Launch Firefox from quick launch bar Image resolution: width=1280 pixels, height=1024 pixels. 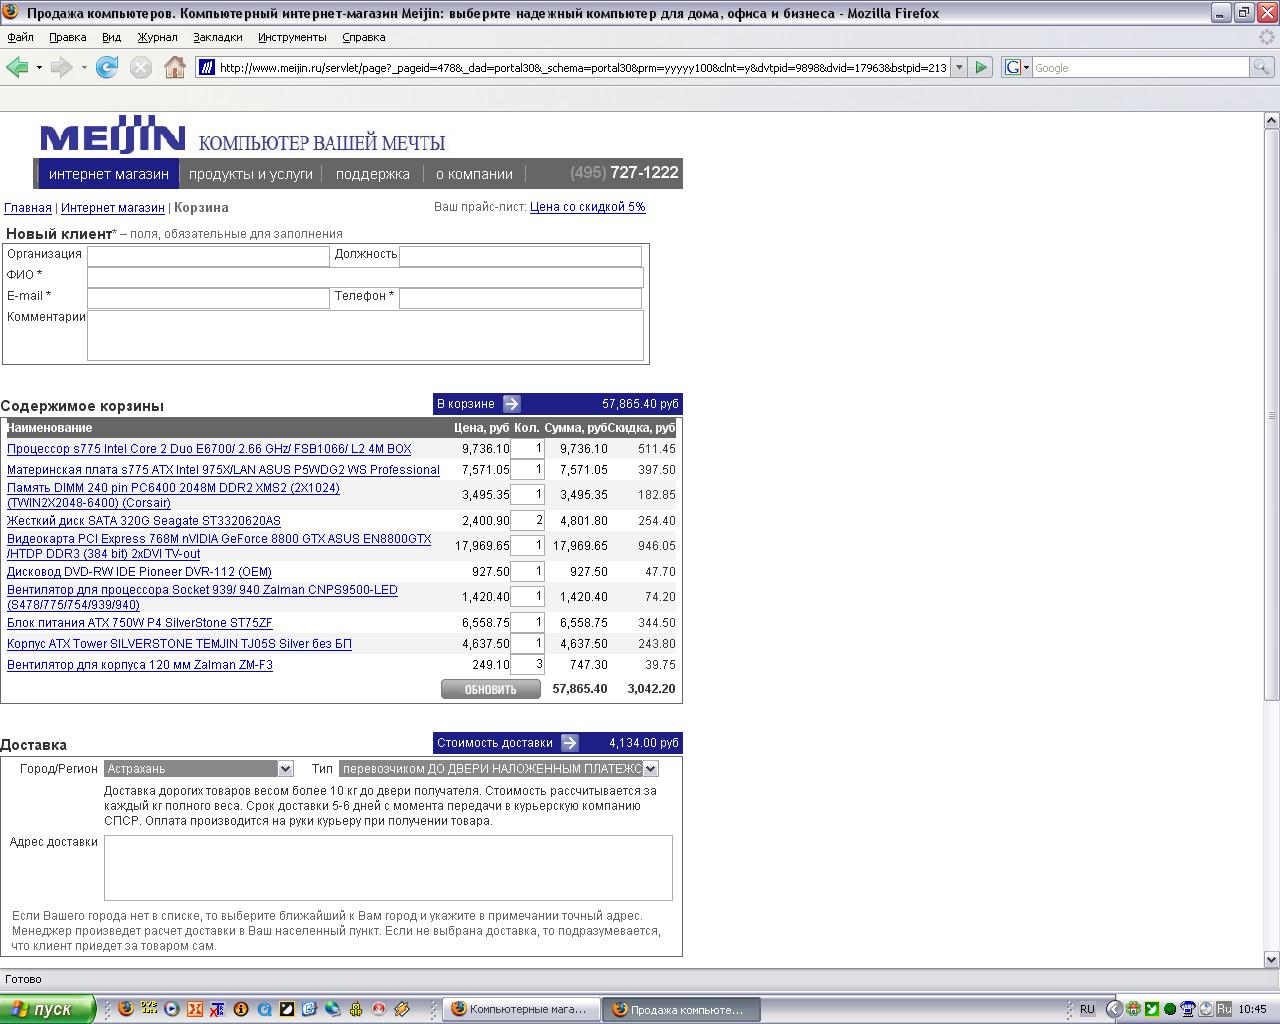[x=126, y=1009]
